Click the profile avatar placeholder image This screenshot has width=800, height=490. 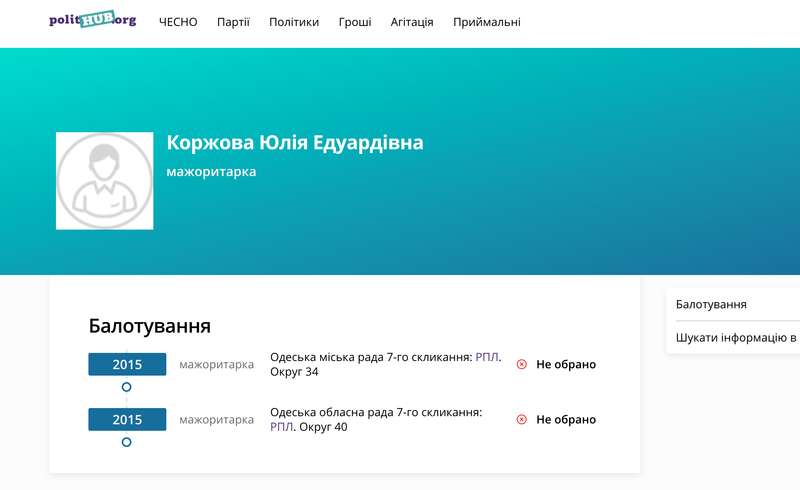coord(104,181)
